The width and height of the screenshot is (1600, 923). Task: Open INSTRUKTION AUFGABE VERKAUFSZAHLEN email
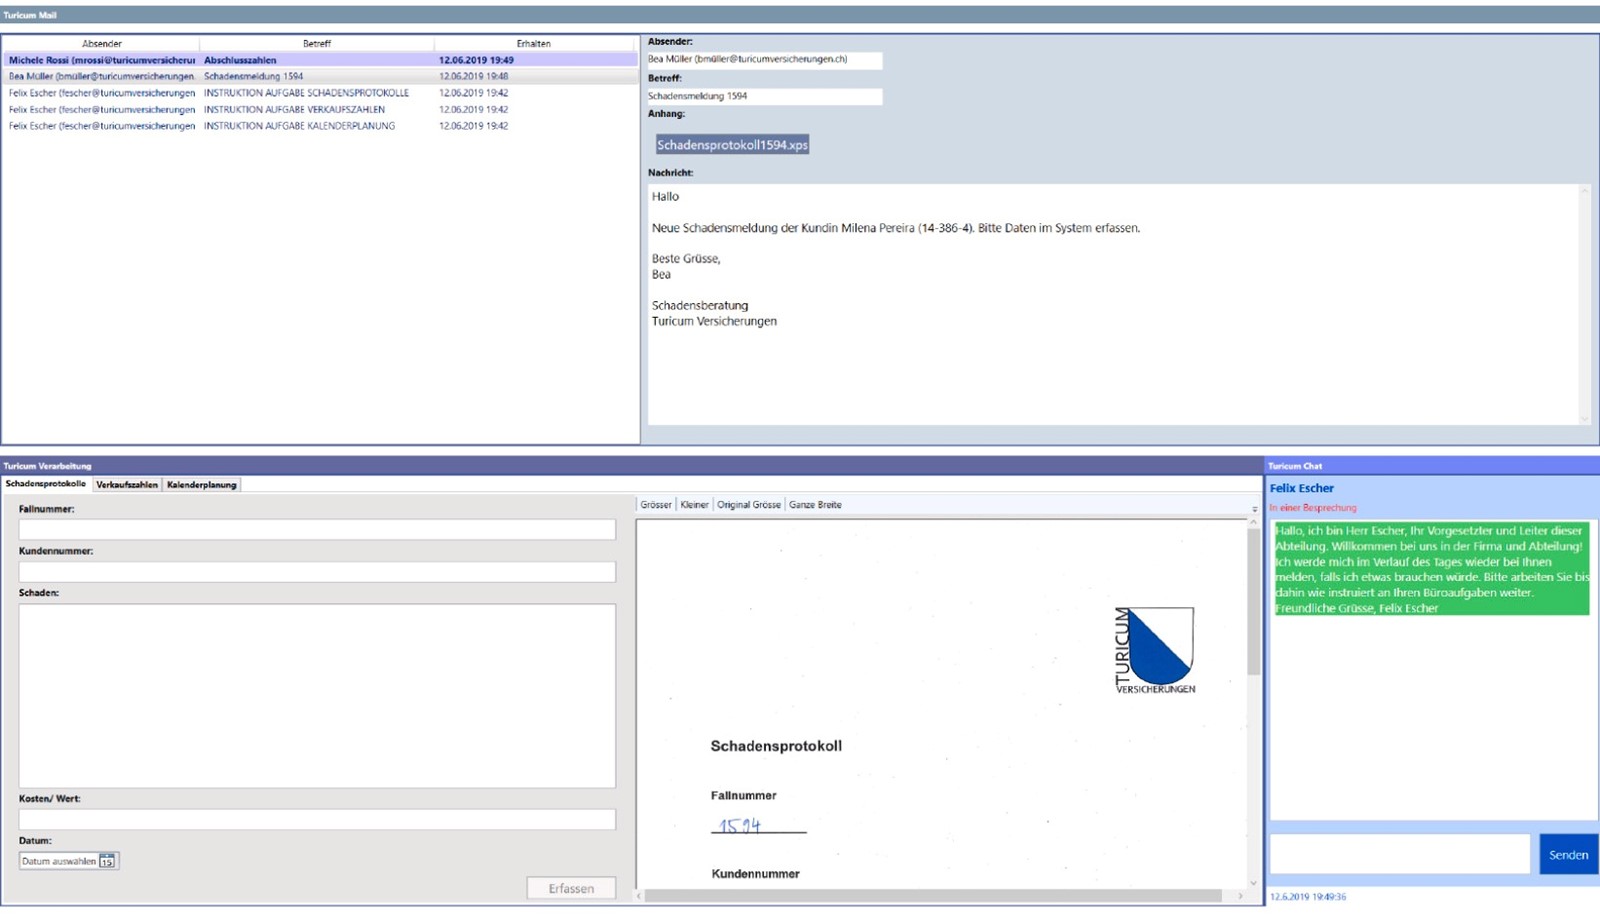[320, 110]
